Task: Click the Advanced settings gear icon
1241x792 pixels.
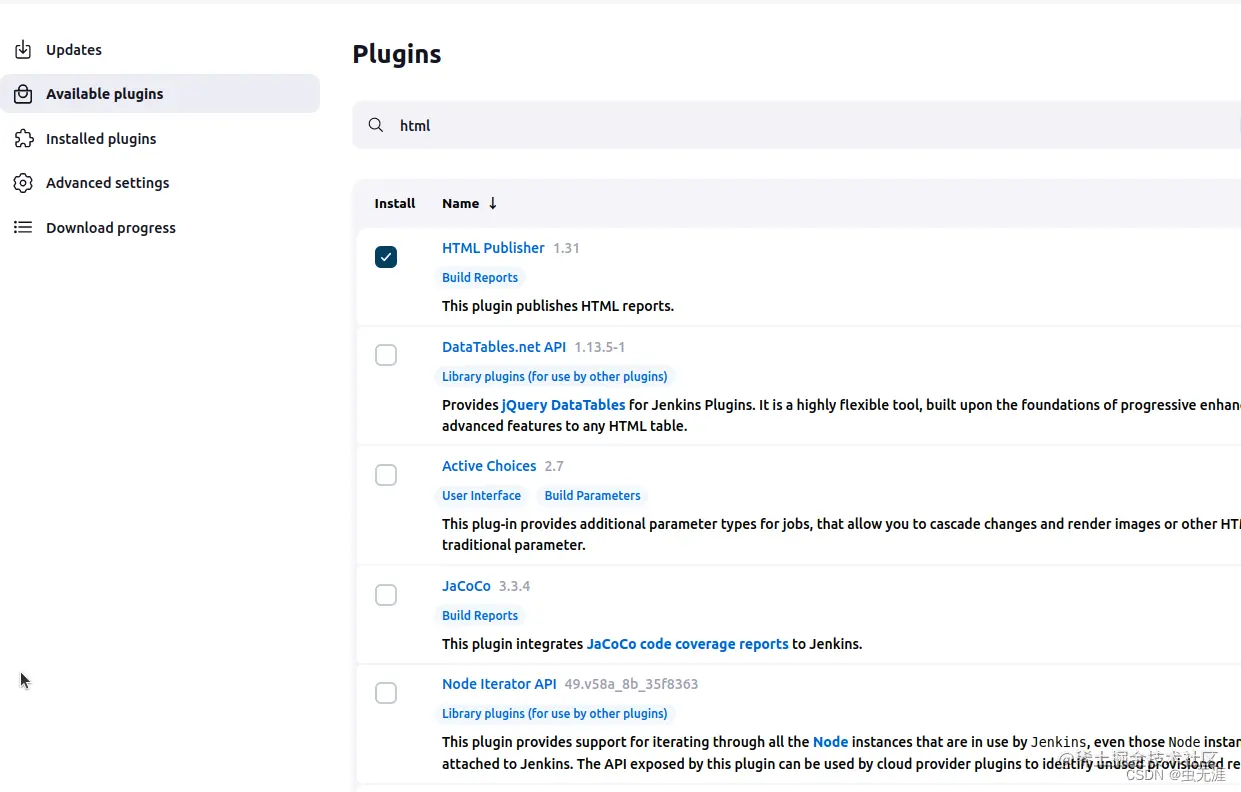Action: coord(23,183)
